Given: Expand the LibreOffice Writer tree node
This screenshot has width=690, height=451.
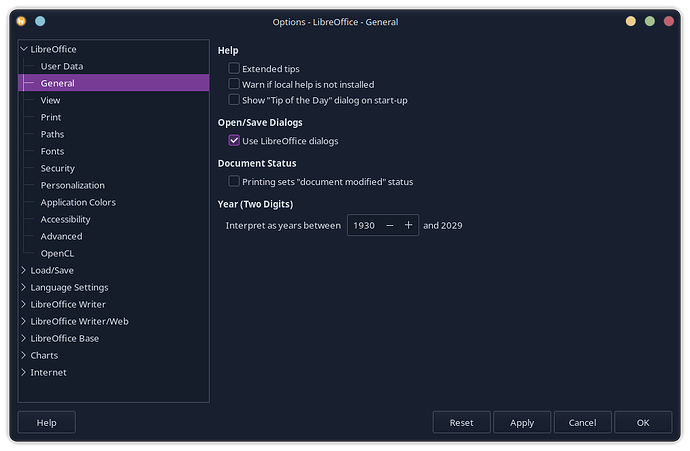Looking at the screenshot, I should pos(24,304).
